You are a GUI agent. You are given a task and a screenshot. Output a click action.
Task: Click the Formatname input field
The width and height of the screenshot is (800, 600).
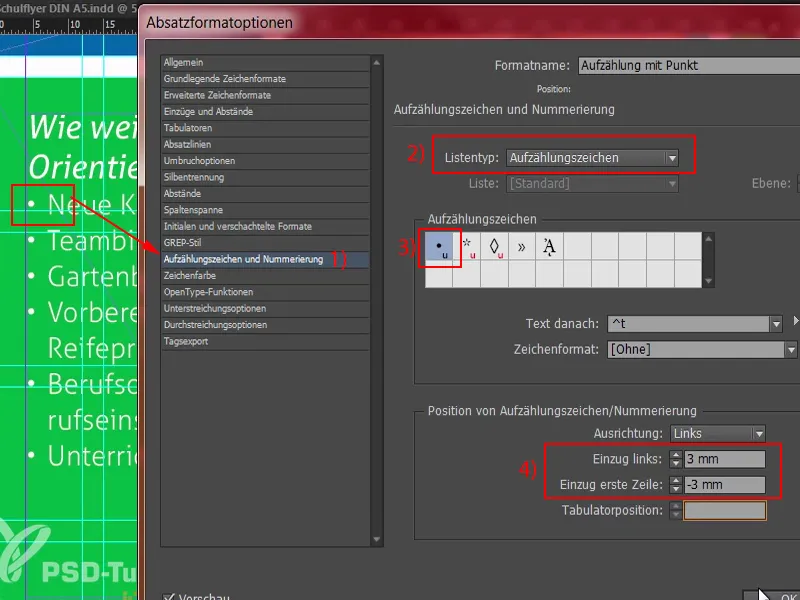689,65
